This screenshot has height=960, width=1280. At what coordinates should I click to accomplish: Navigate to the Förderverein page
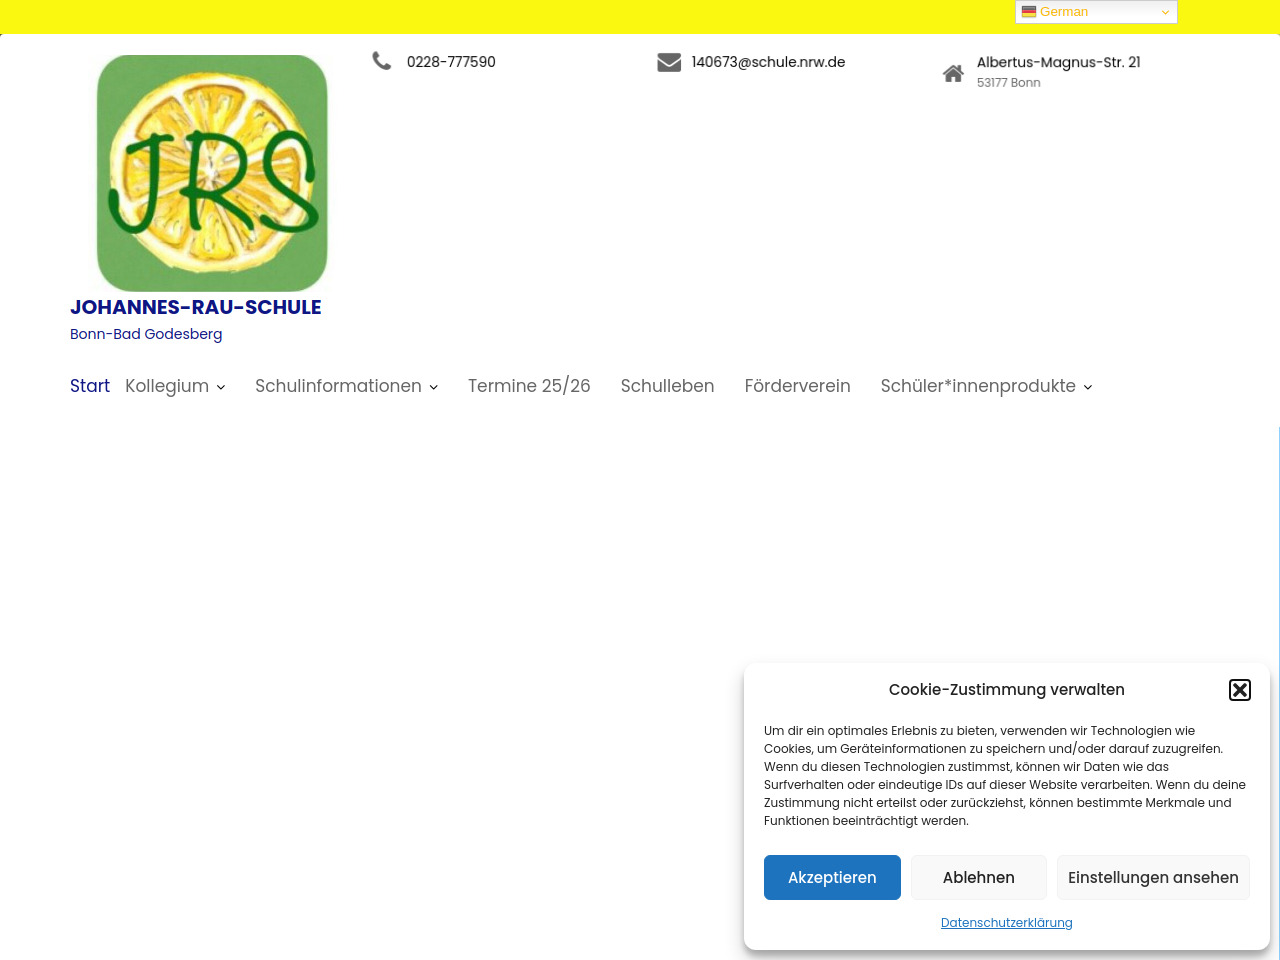[x=797, y=386]
